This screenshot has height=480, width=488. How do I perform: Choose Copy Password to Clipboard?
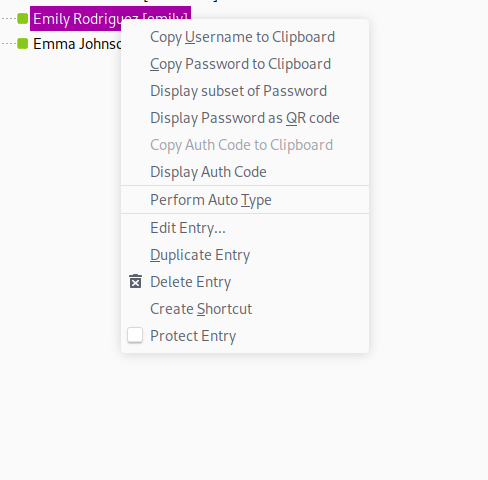click(245, 64)
